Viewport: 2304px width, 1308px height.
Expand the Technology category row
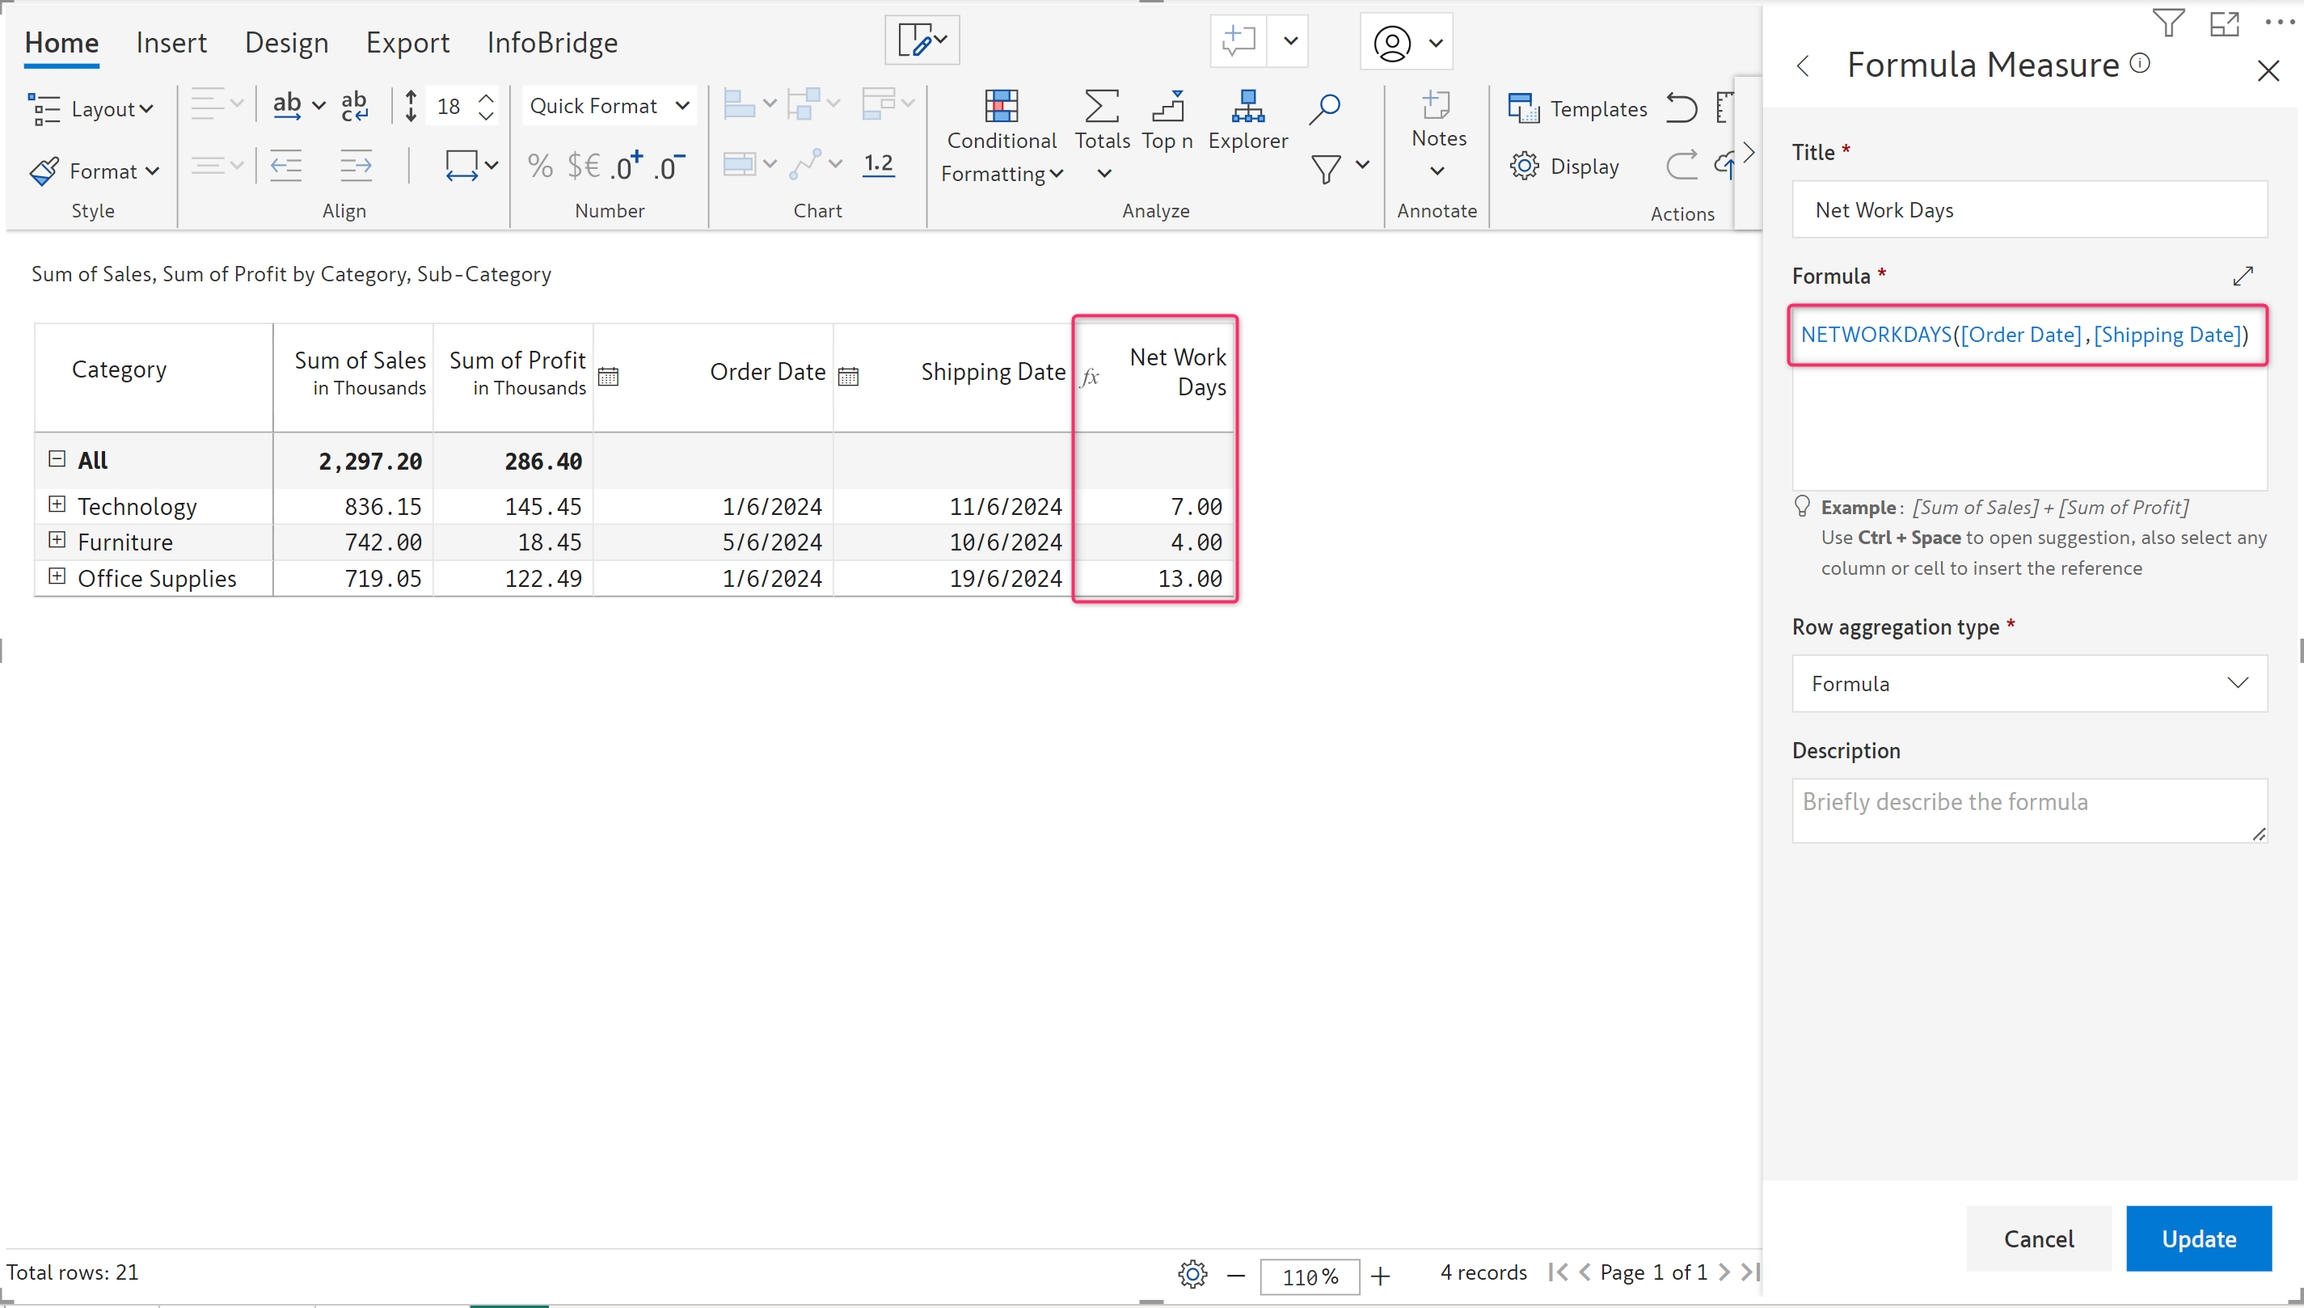click(x=57, y=505)
